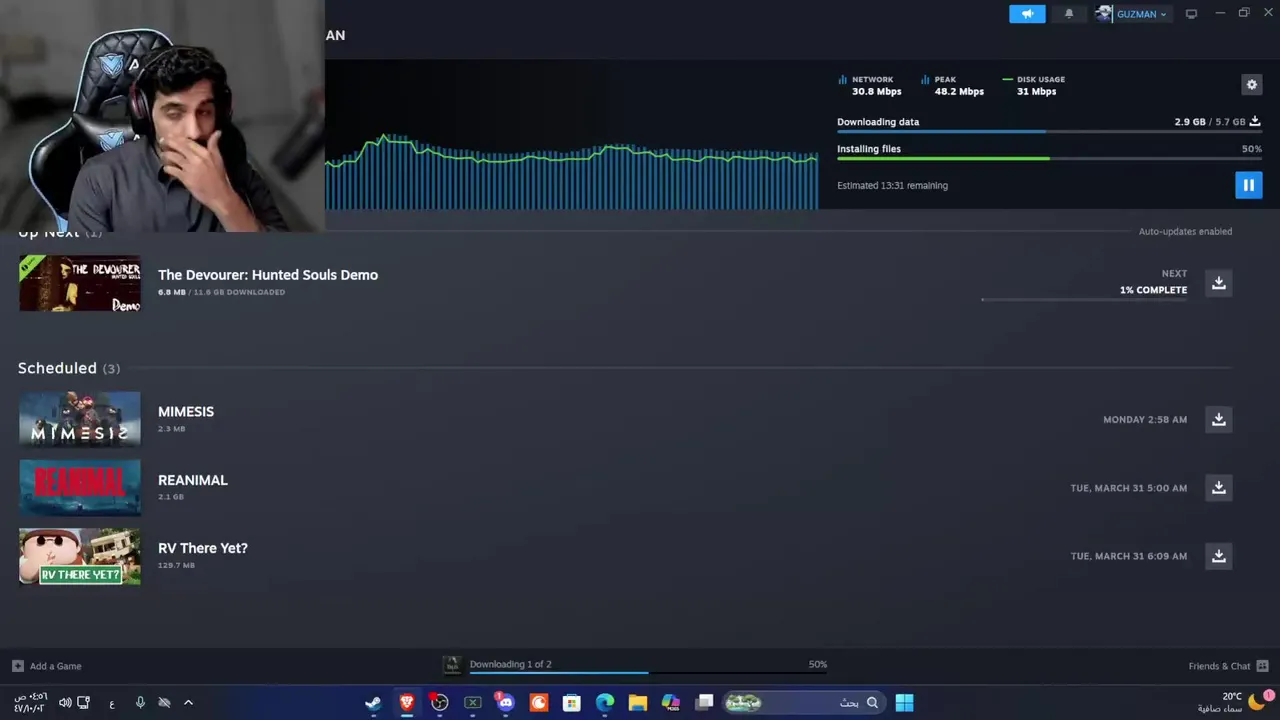The image size is (1280, 720).
Task: Open the taskbar clock and date
Action: [29, 702]
